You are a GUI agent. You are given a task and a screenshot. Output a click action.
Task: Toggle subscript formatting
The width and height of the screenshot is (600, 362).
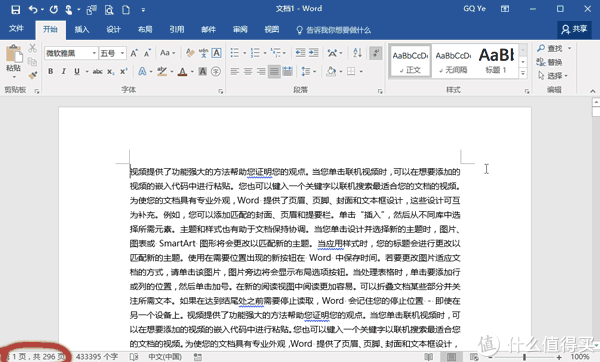[x=111, y=72]
